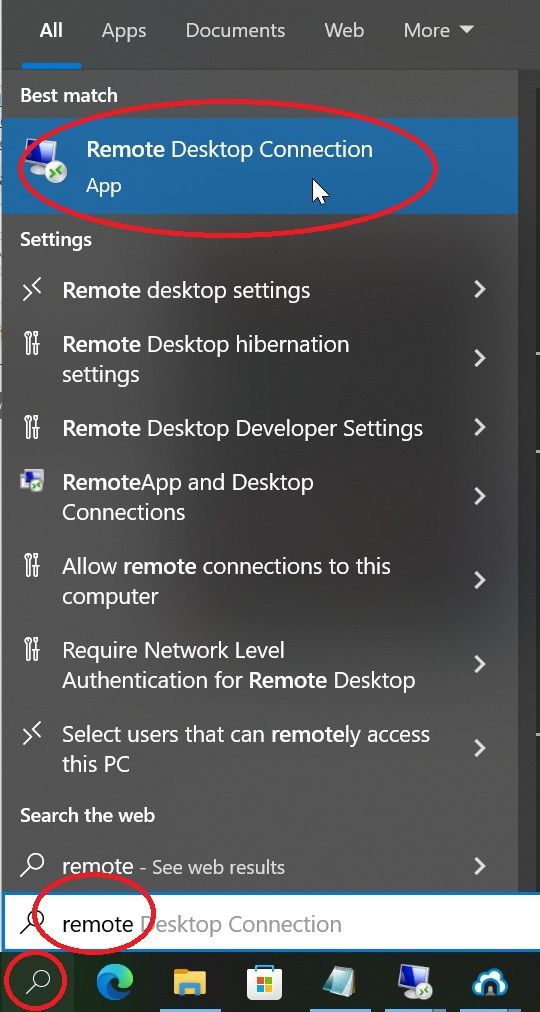Open File Explorer from the taskbar
The width and height of the screenshot is (540, 1012).
click(190, 983)
